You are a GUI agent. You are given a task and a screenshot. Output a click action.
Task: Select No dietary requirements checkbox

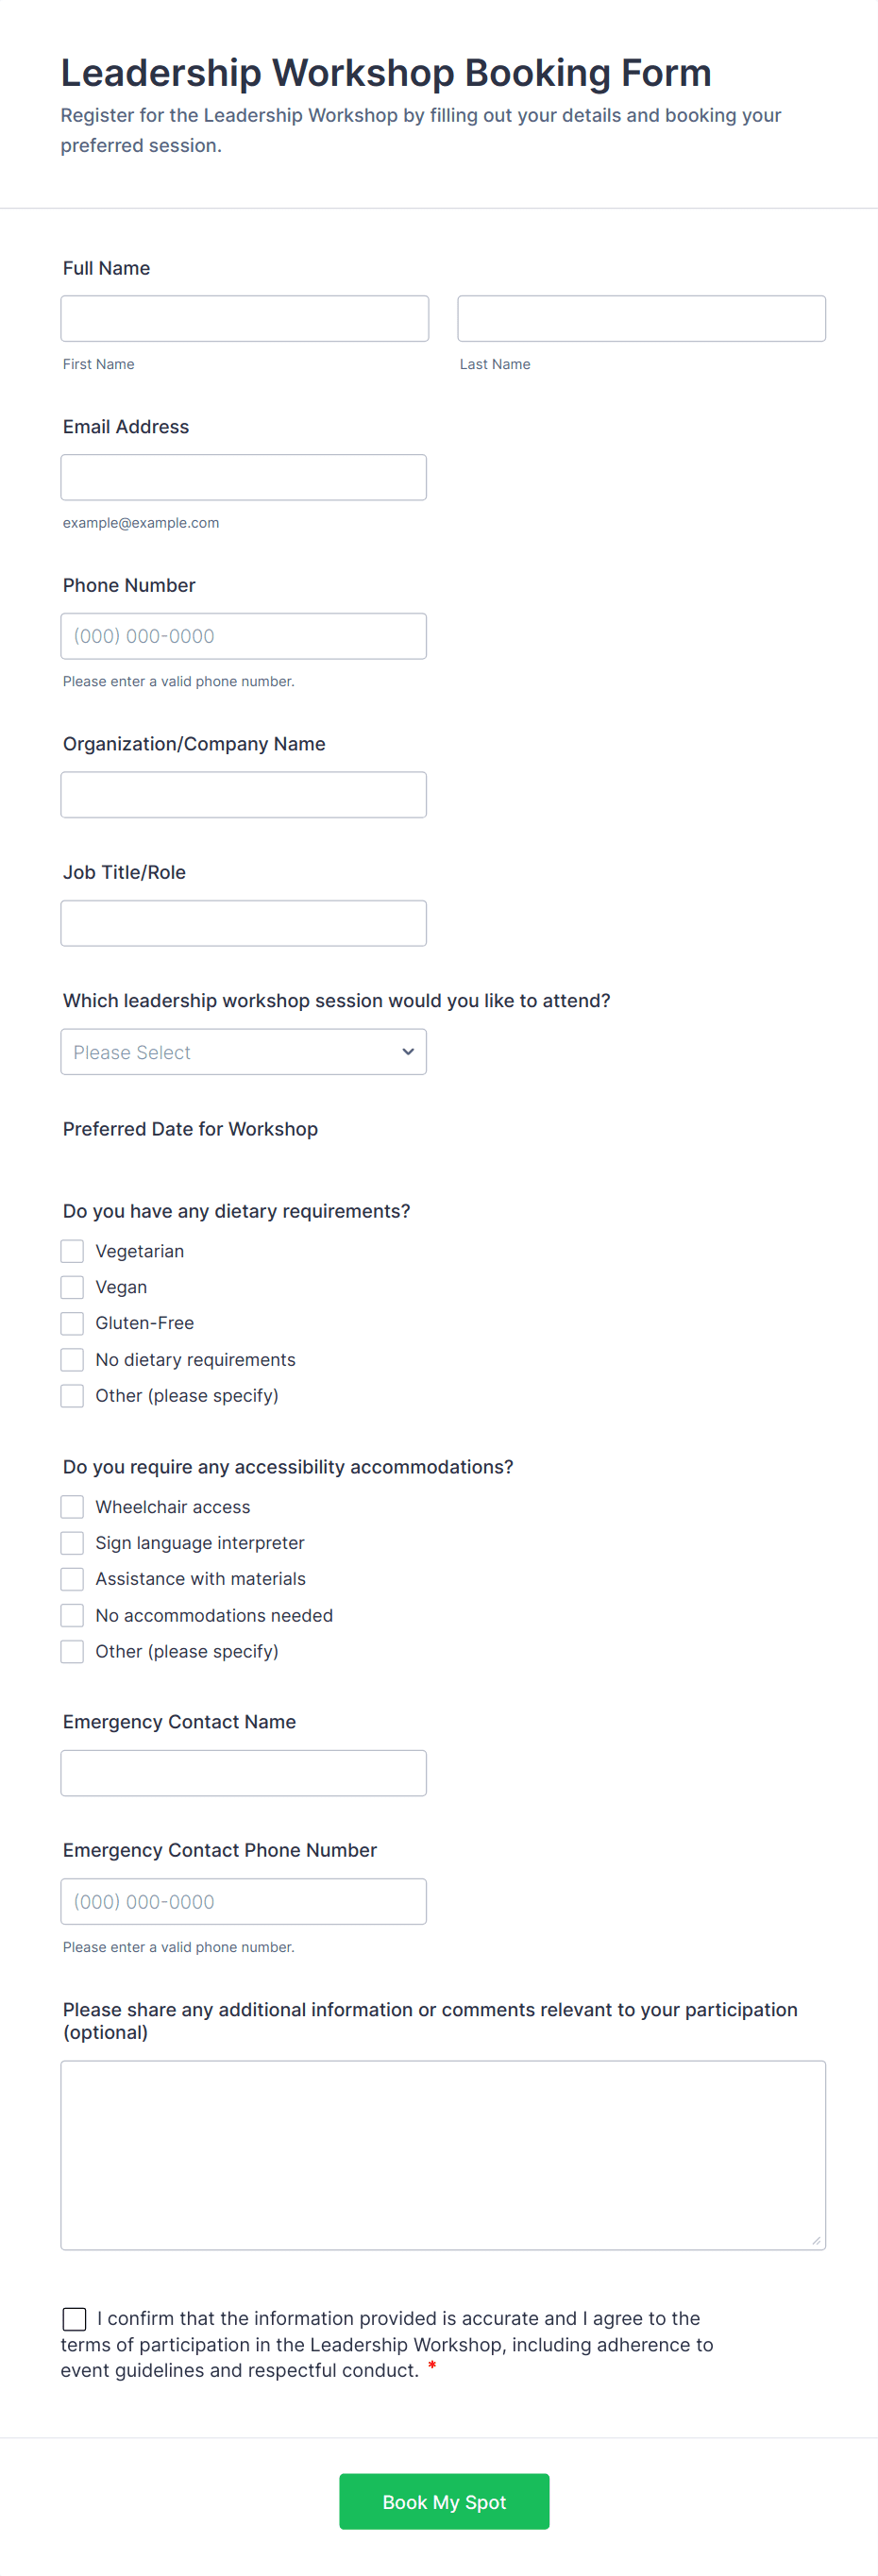coord(72,1359)
